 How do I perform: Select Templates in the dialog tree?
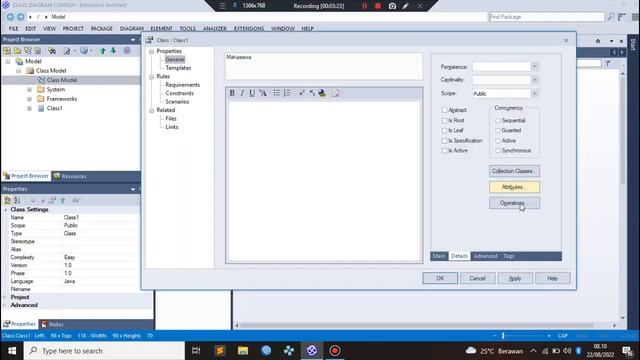pos(178,68)
